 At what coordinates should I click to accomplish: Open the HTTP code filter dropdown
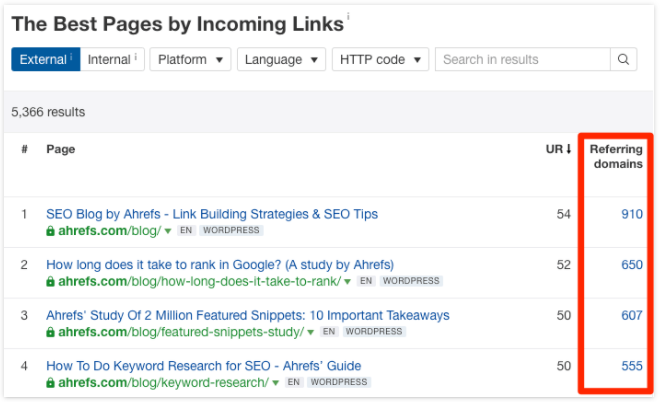380,59
